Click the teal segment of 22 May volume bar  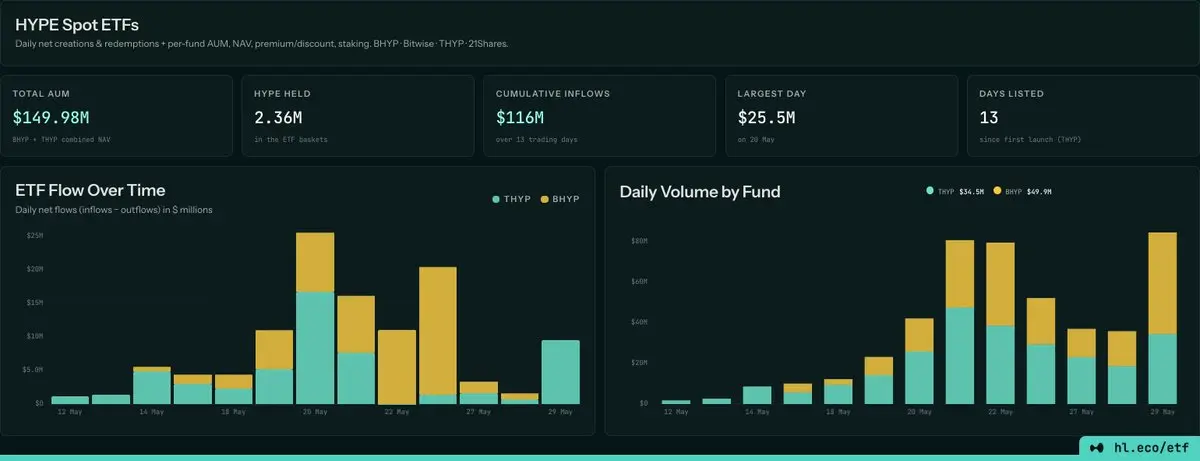[1000, 365]
